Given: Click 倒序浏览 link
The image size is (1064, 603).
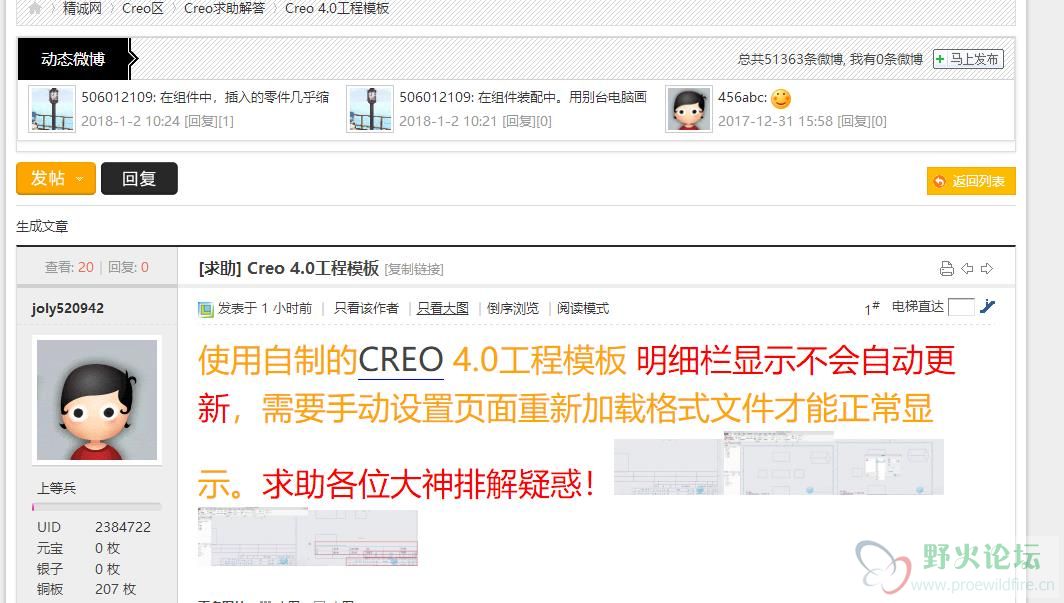Looking at the screenshot, I should 513,309.
